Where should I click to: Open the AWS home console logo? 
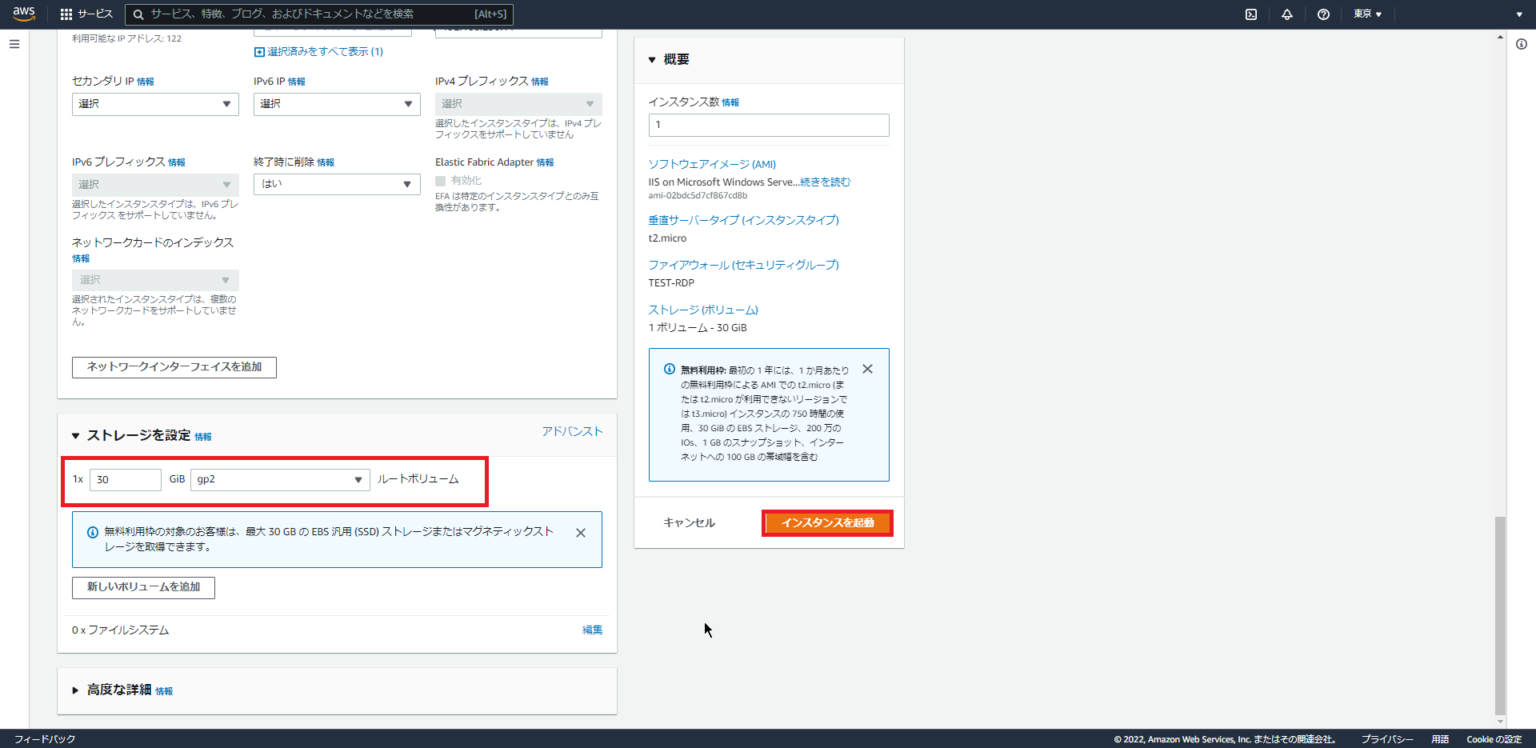point(23,14)
